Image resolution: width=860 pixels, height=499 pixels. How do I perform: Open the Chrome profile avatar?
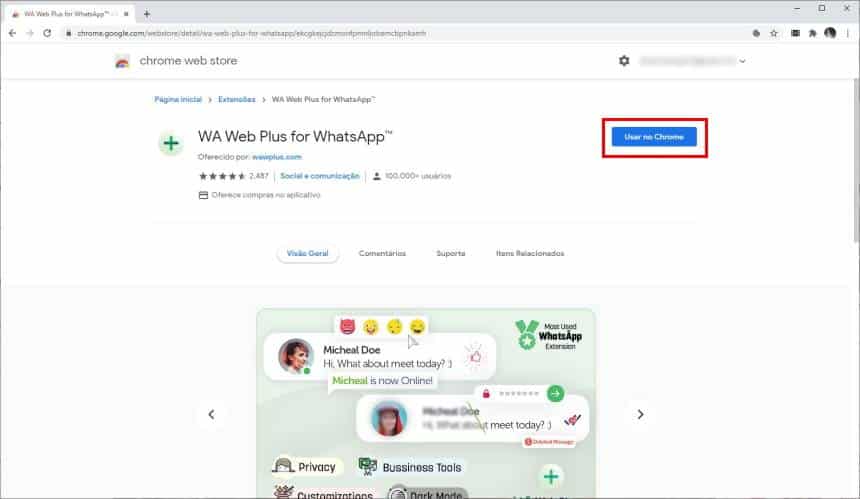pos(830,33)
